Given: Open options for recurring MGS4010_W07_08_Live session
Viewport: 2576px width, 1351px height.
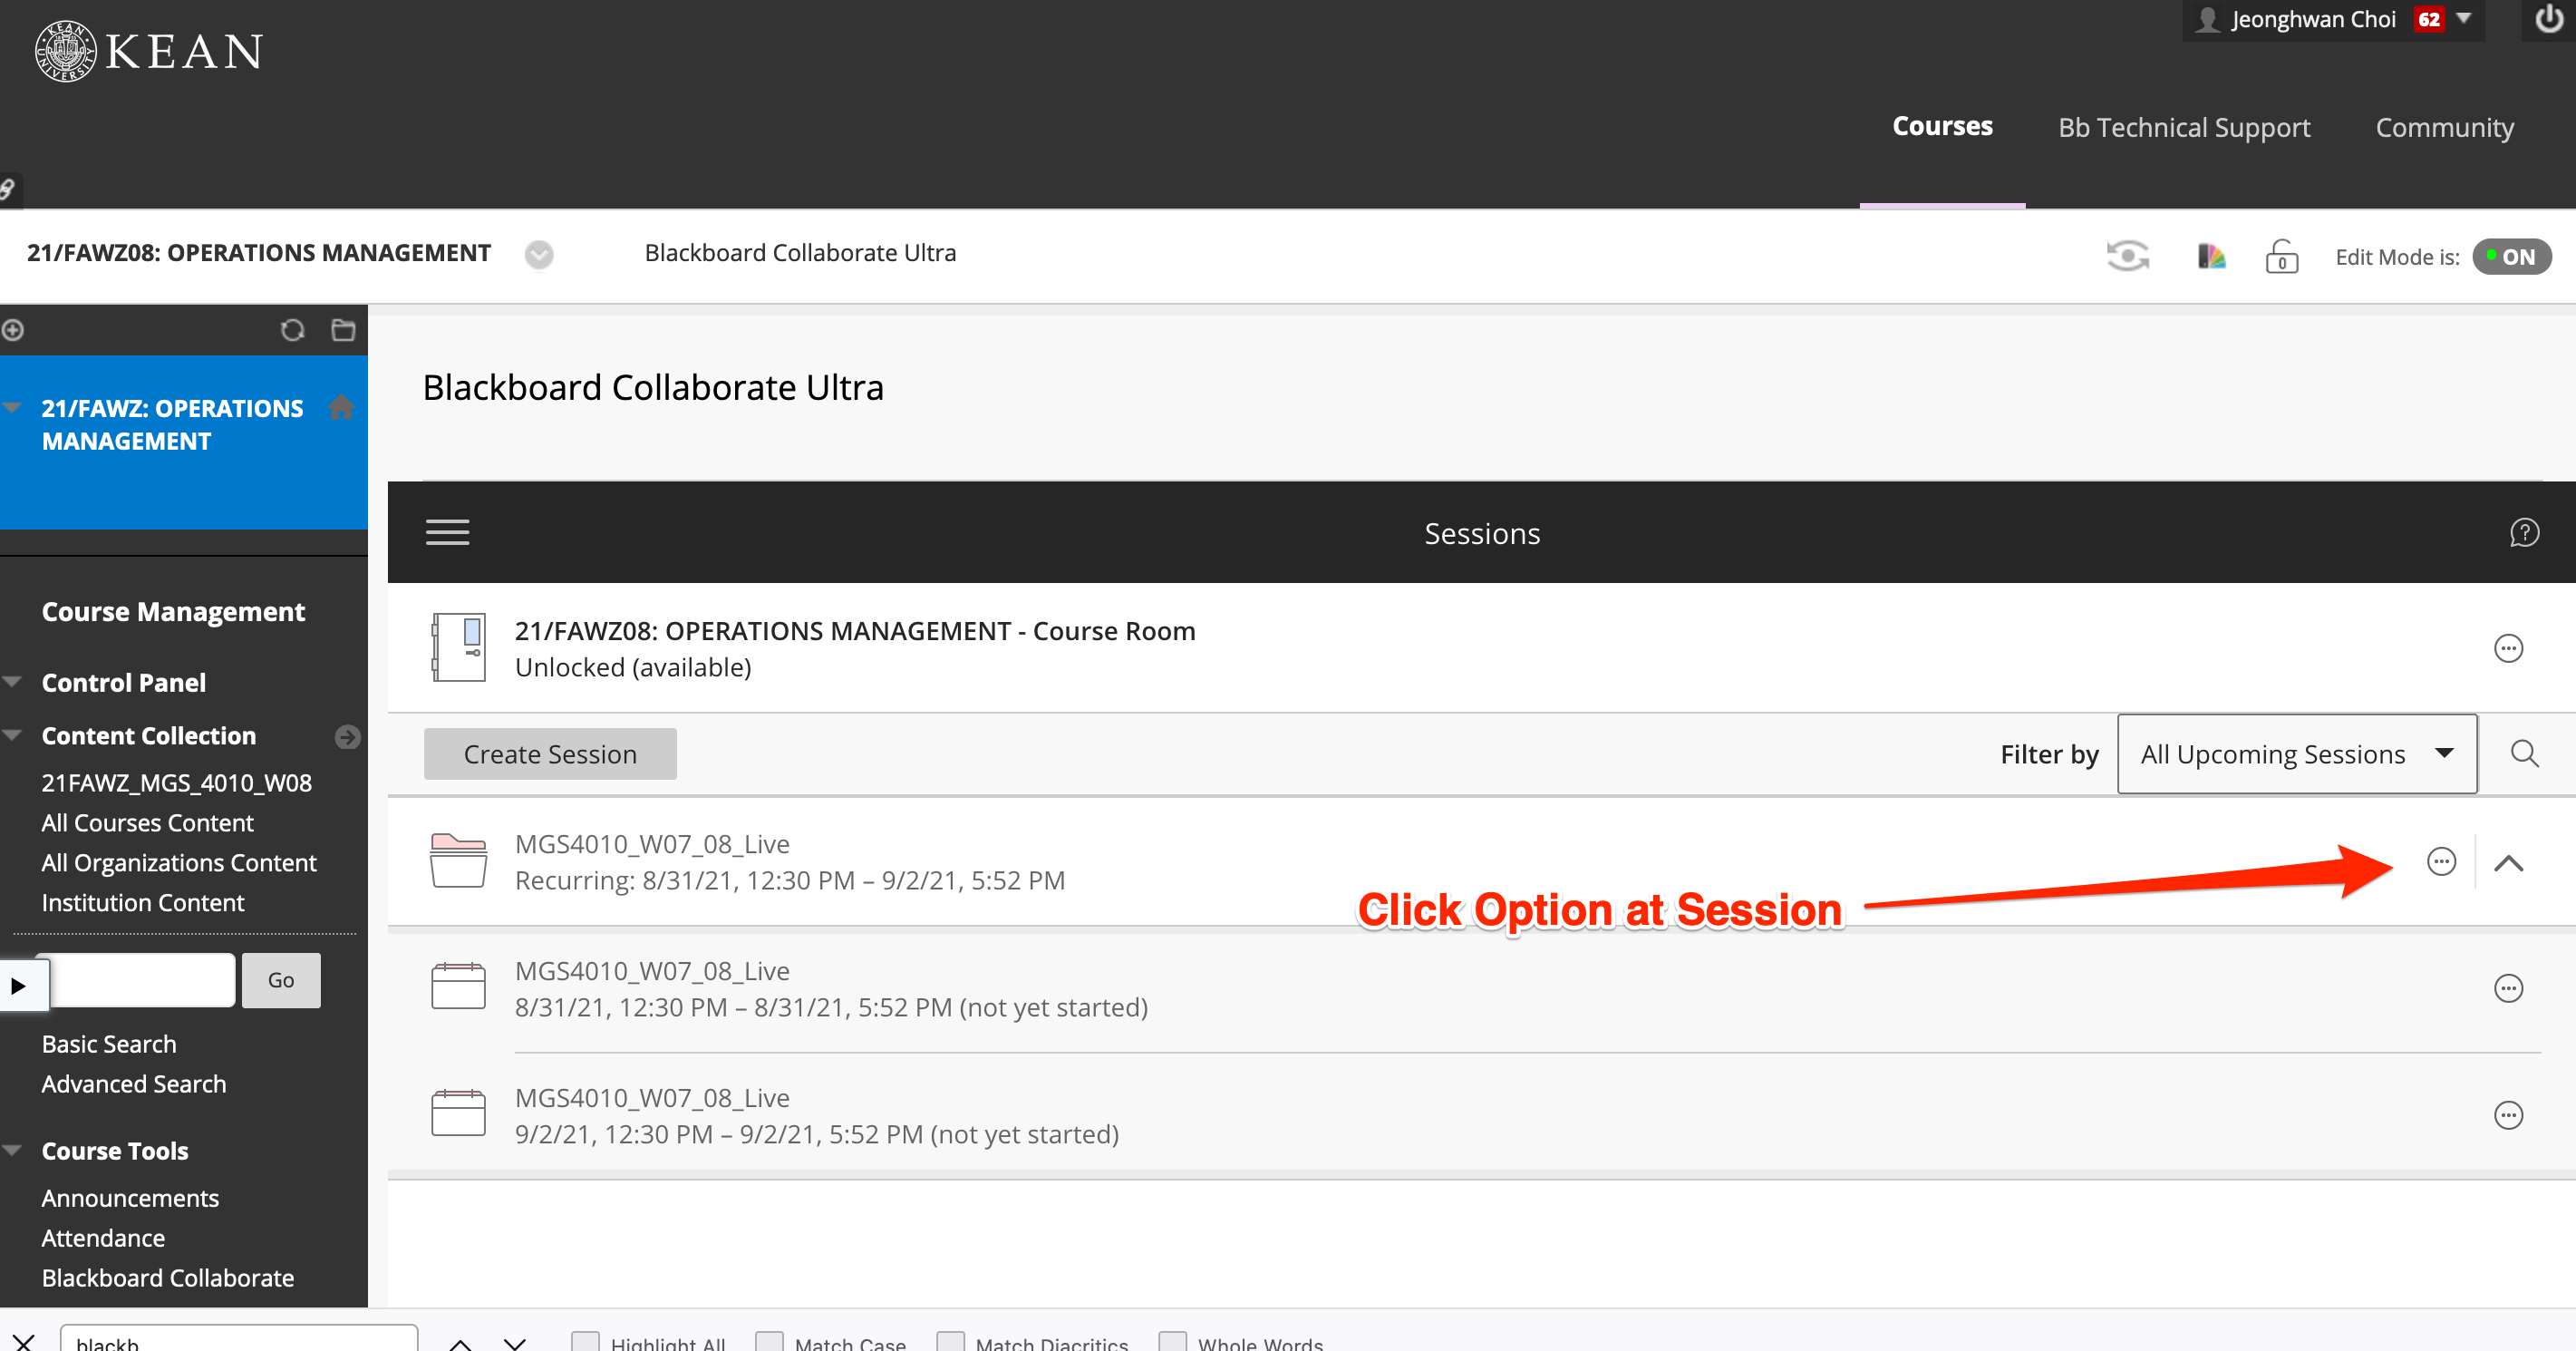Looking at the screenshot, I should 2441,861.
